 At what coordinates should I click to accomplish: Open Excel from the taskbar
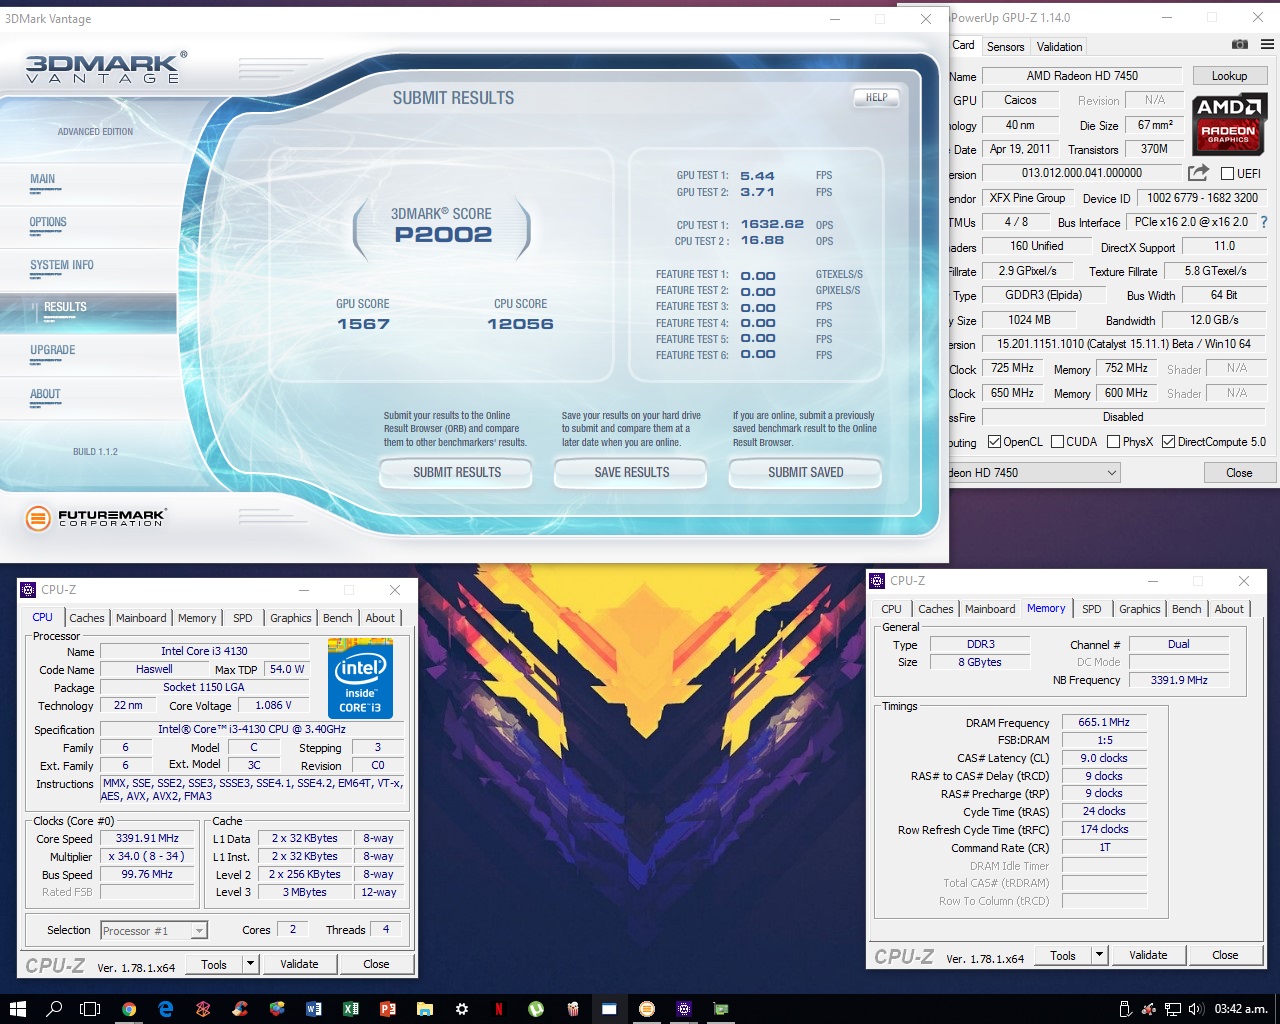(x=350, y=1009)
